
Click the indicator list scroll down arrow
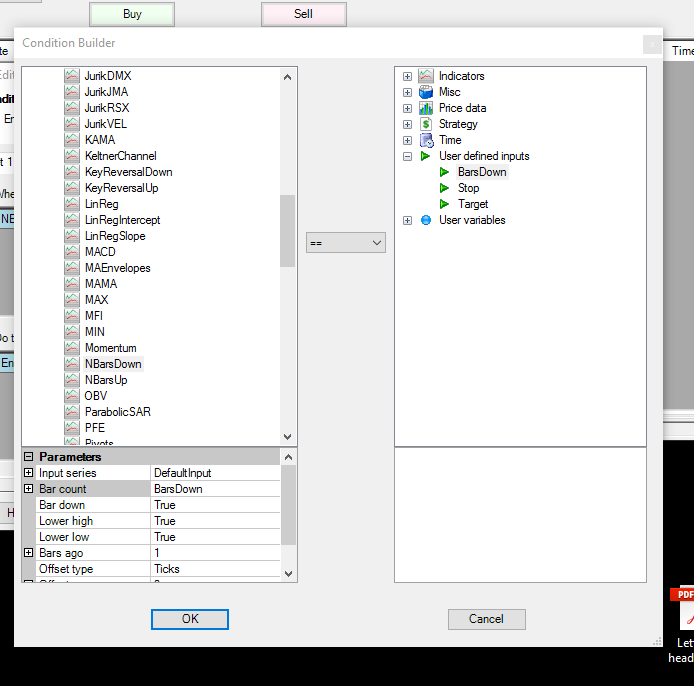point(288,437)
